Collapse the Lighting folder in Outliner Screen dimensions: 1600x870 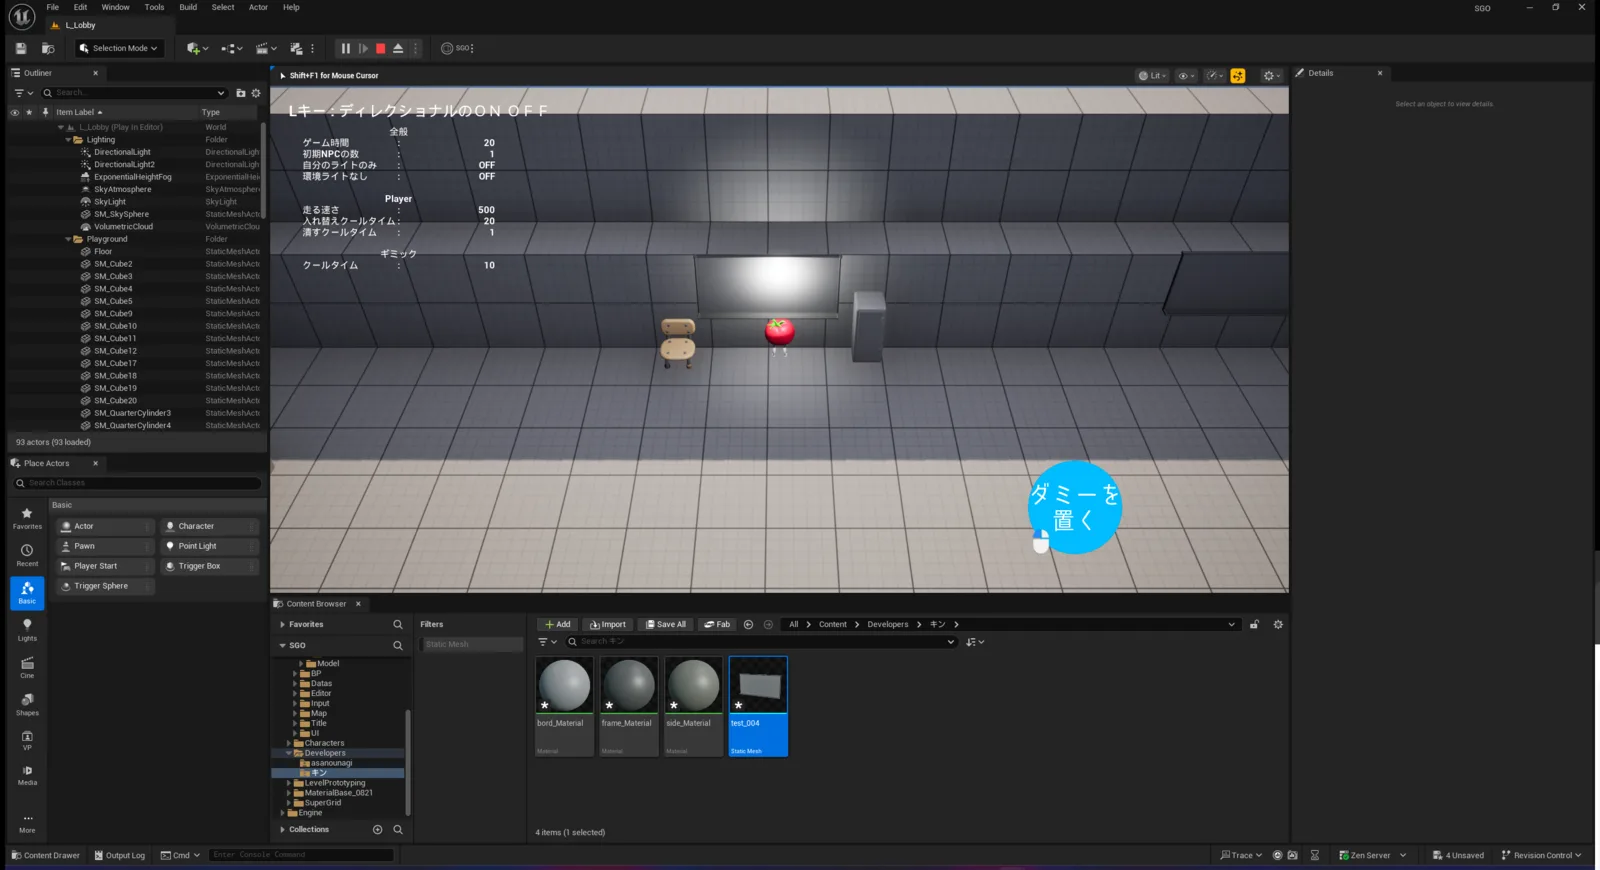tap(68, 140)
